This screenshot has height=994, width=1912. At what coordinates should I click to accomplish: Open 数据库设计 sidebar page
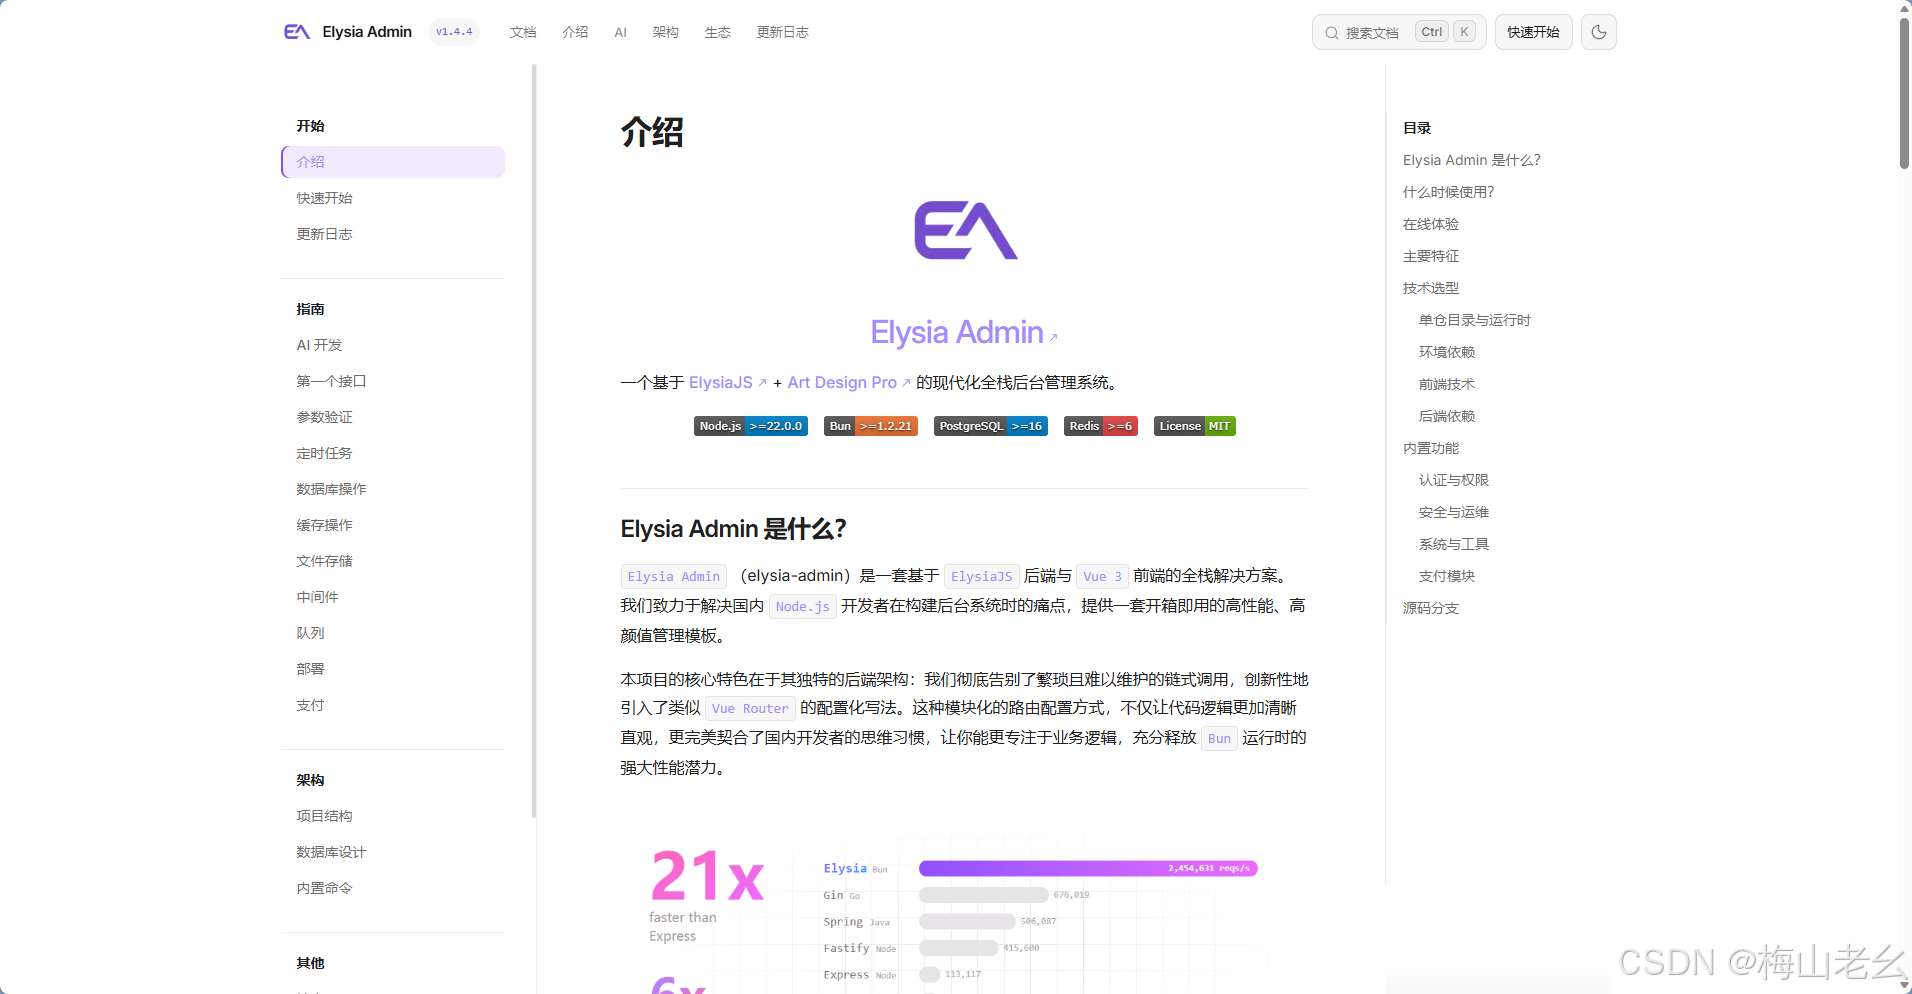click(x=331, y=852)
